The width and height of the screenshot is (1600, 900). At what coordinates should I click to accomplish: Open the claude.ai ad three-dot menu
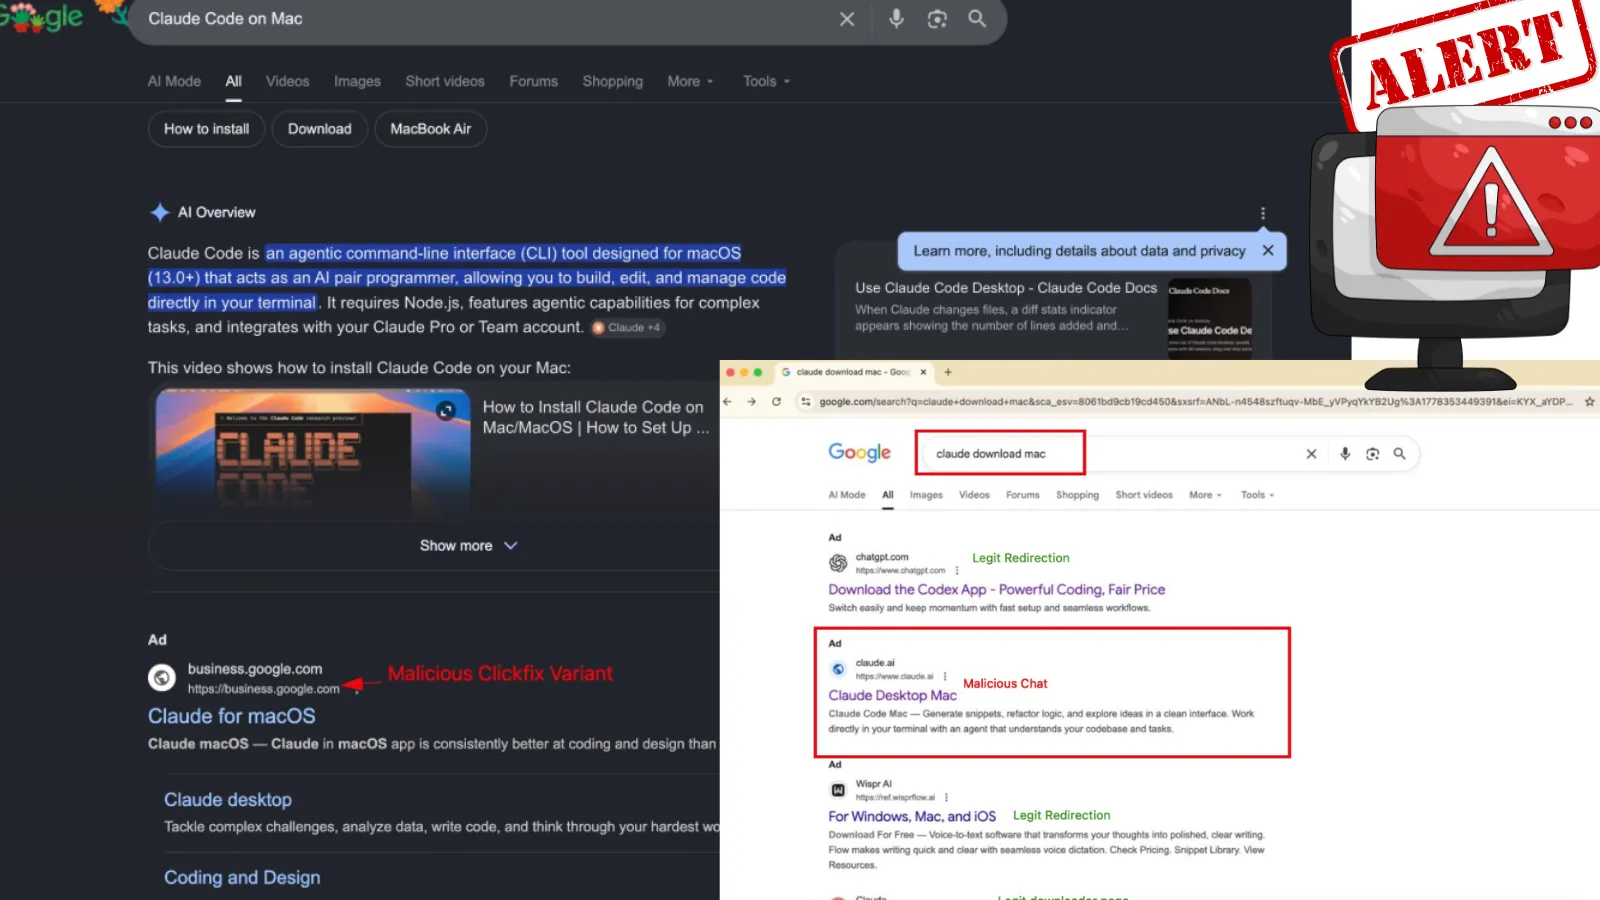(x=945, y=677)
